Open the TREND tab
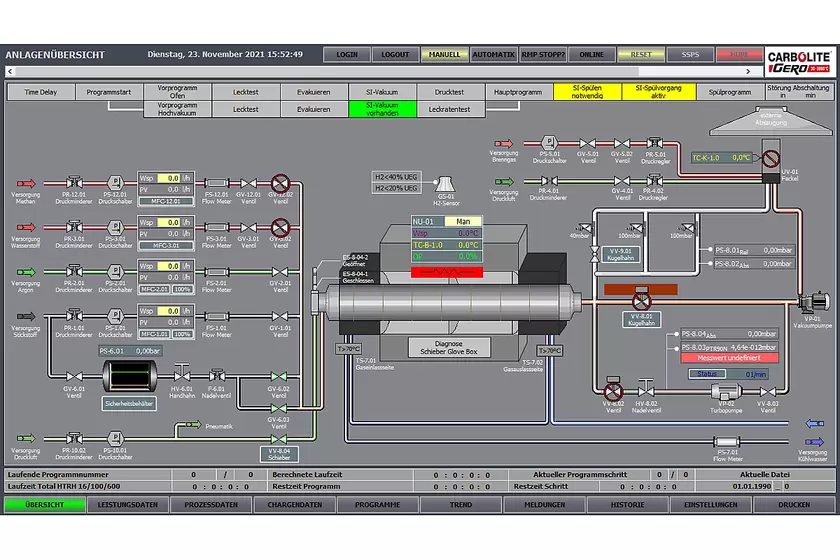The width and height of the screenshot is (840, 560). click(461, 505)
